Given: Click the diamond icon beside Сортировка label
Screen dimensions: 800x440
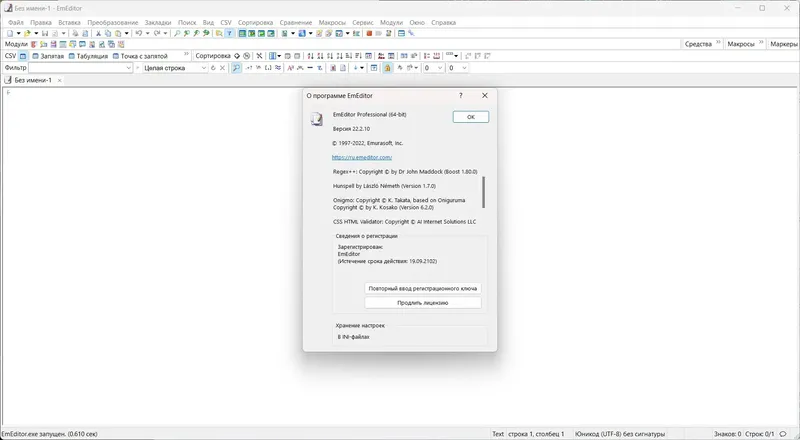Looking at the screenshot, I should 237,56.
